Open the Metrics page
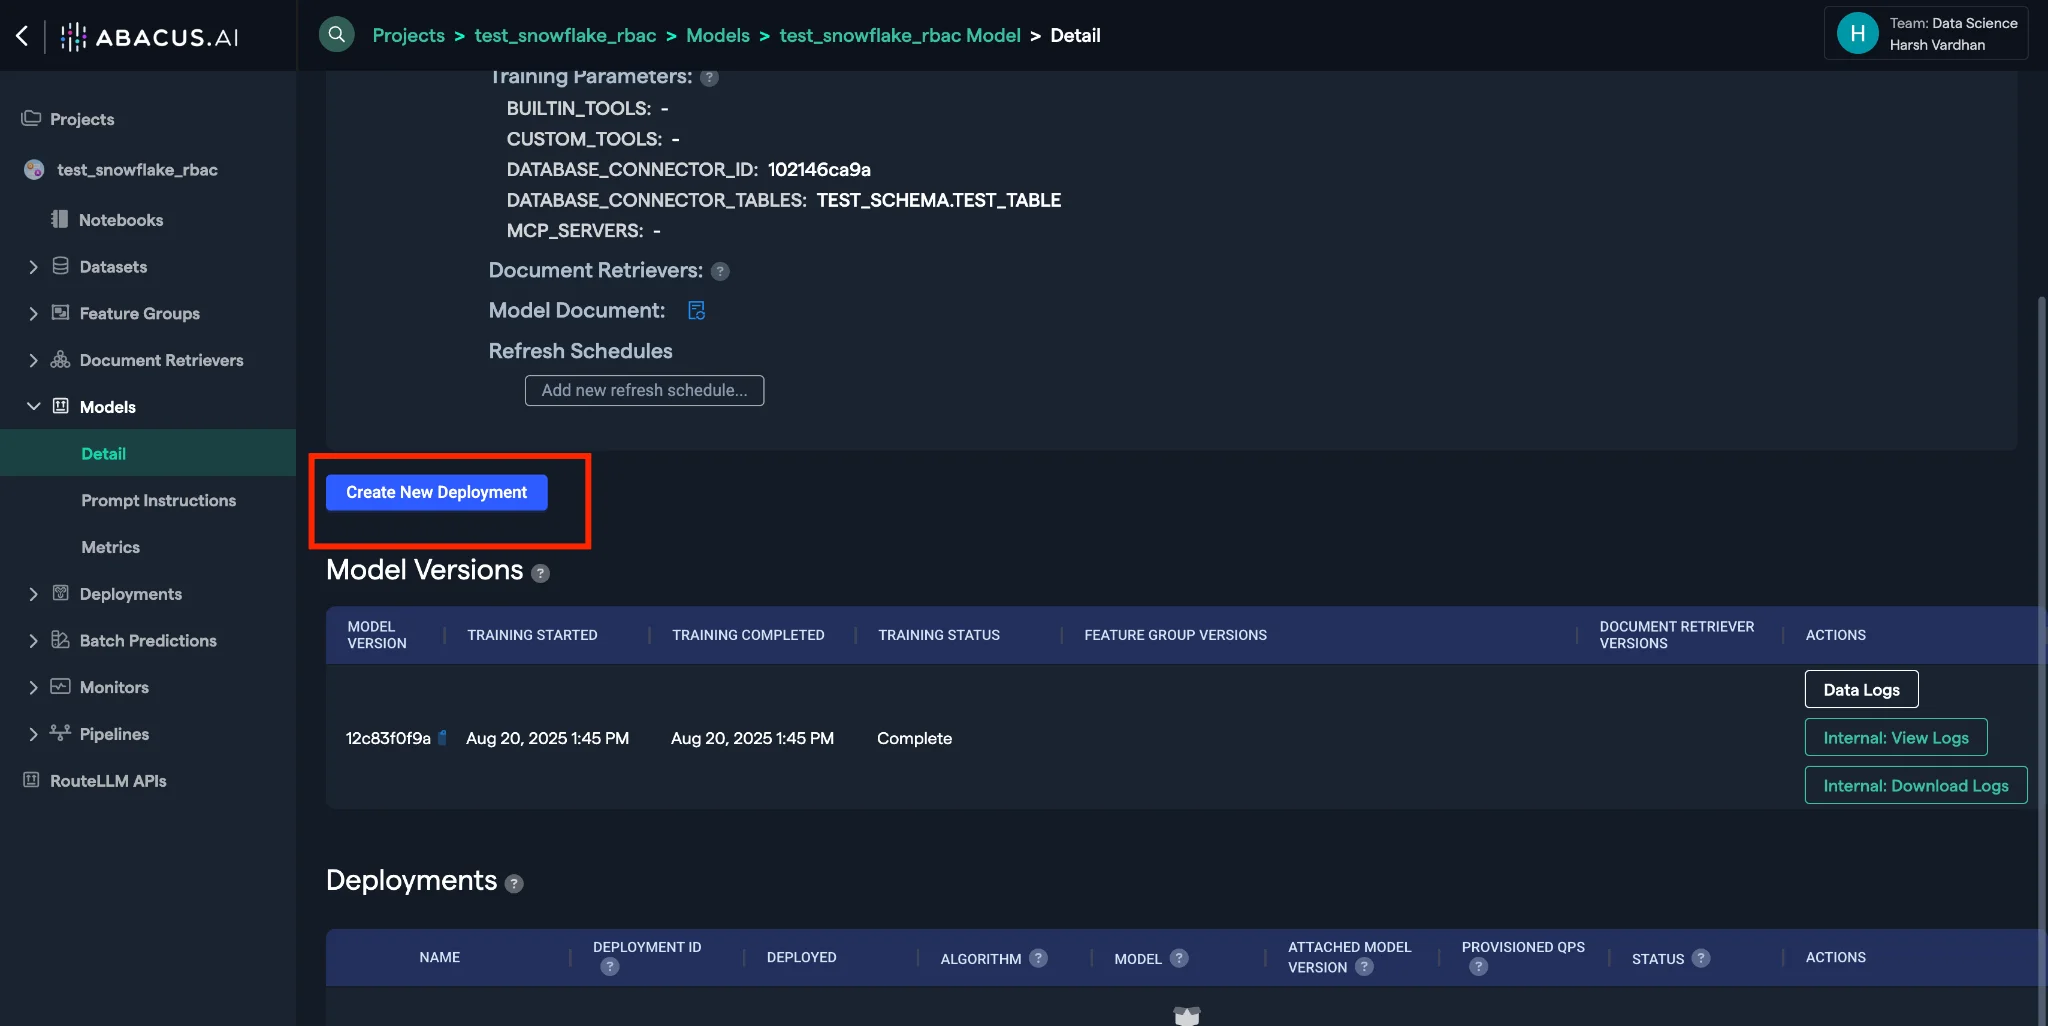 (110, 547)
